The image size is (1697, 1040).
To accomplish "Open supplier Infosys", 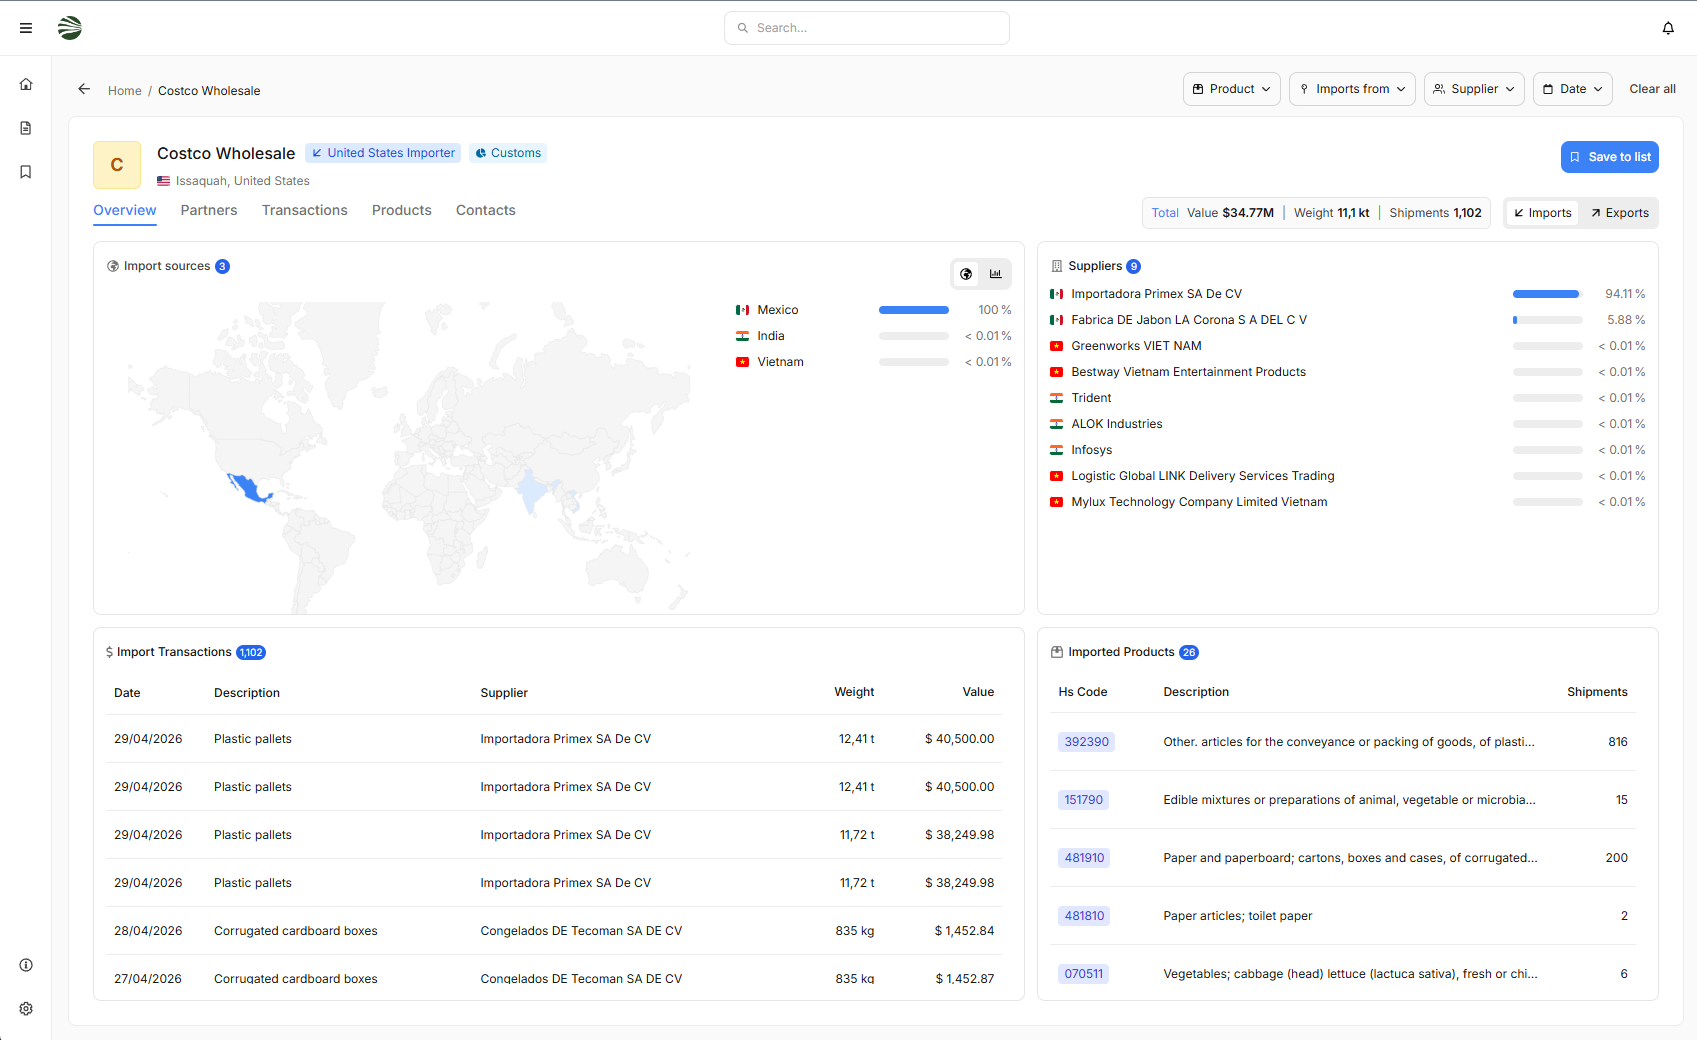I will pyautogui.click(x=1092, y=450).
